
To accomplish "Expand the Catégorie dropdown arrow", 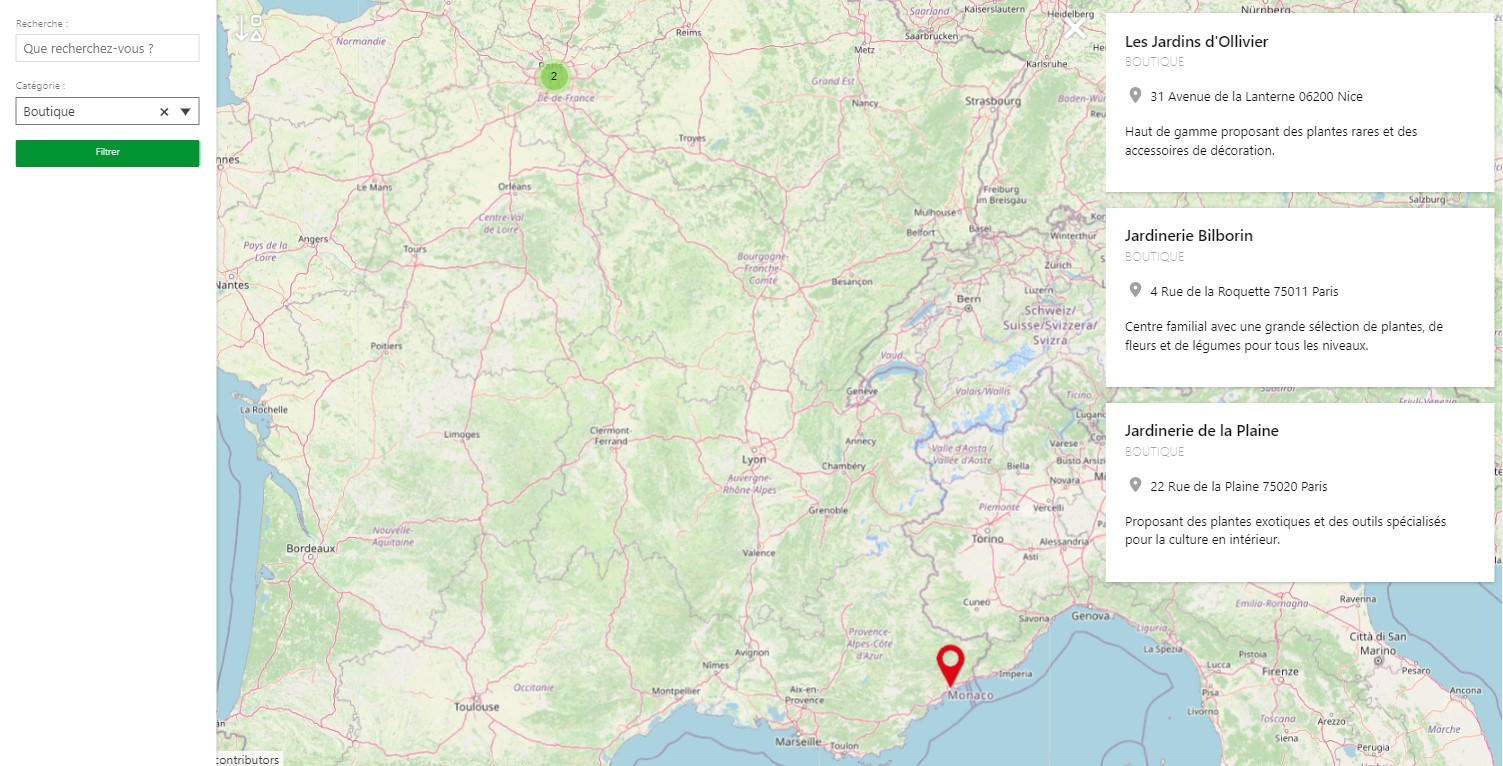I will tap(185, 112).
